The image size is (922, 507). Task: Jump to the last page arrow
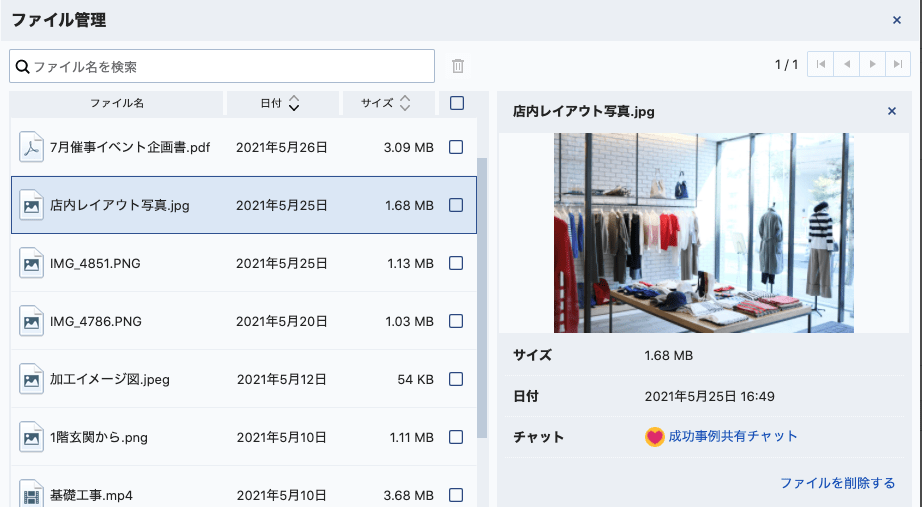[899, 65]
